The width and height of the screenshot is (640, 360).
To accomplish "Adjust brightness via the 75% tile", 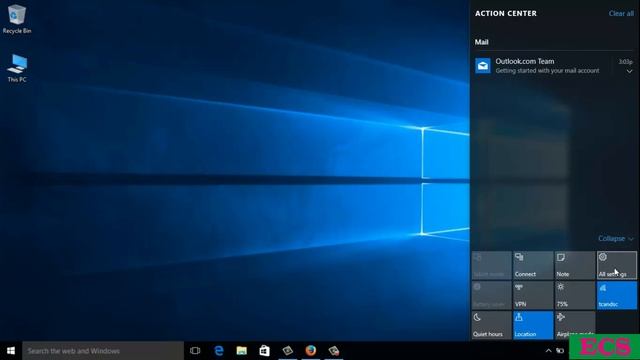I will [575, 295].
